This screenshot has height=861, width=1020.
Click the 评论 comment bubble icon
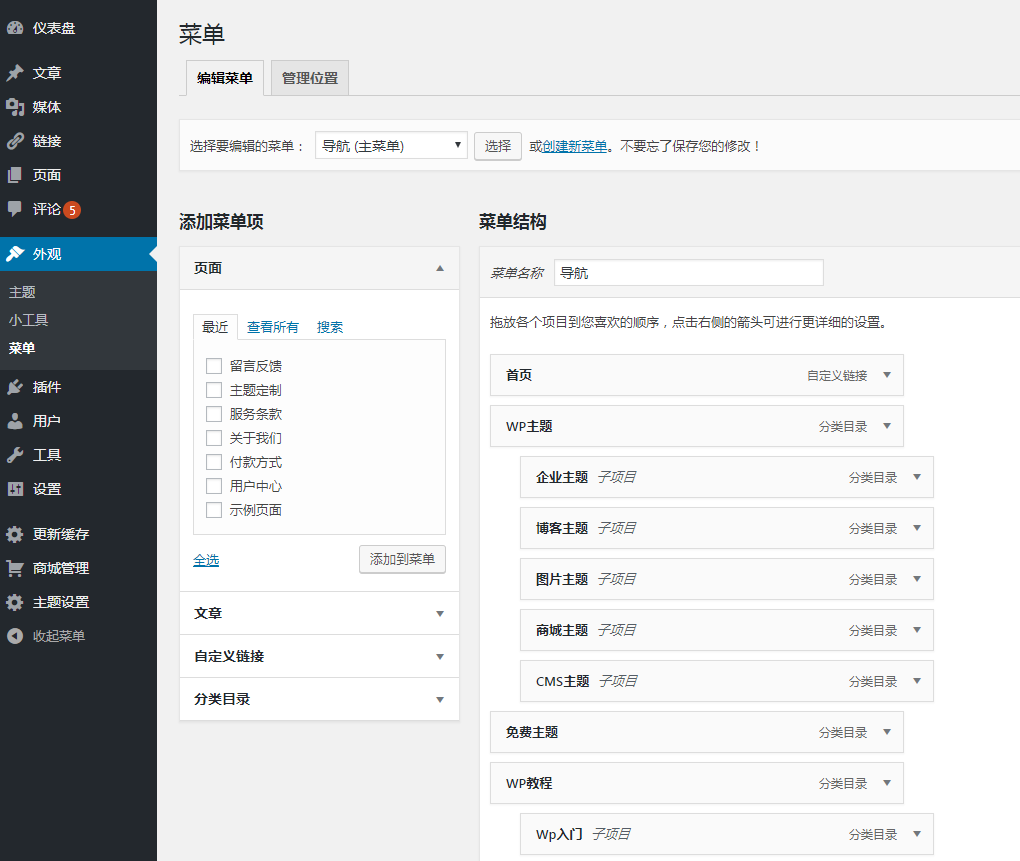pos(15,209)
